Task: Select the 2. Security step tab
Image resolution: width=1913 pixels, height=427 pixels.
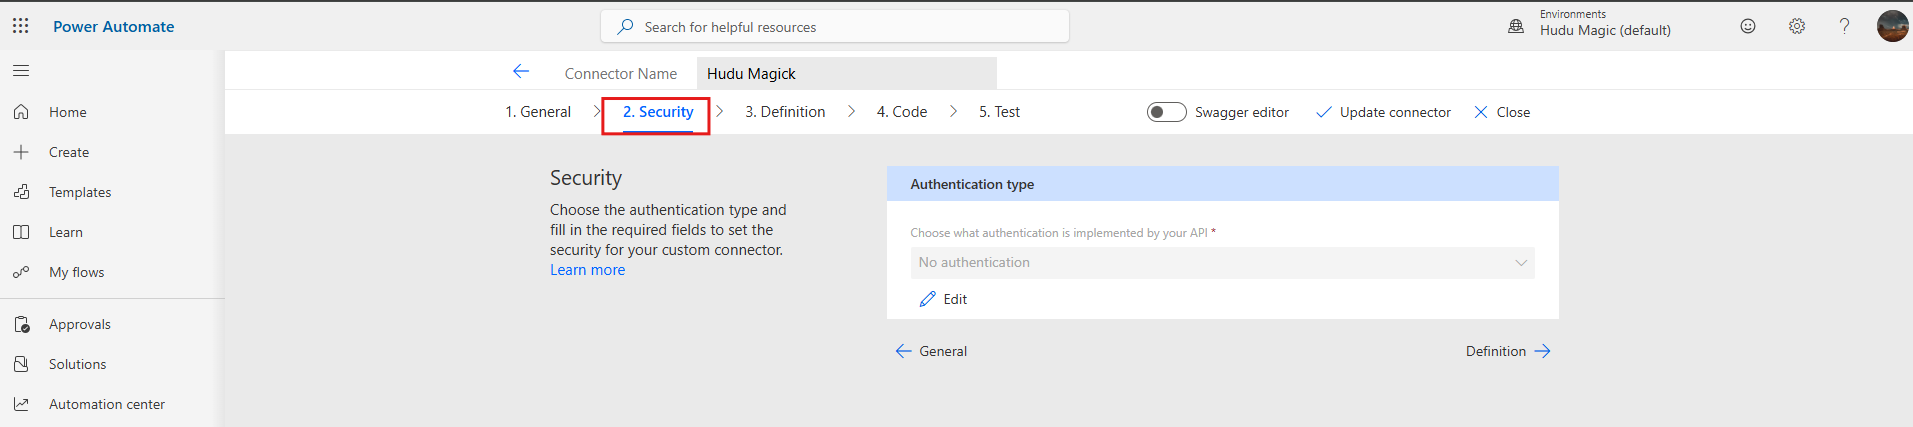Action: (x=658, y=112)
